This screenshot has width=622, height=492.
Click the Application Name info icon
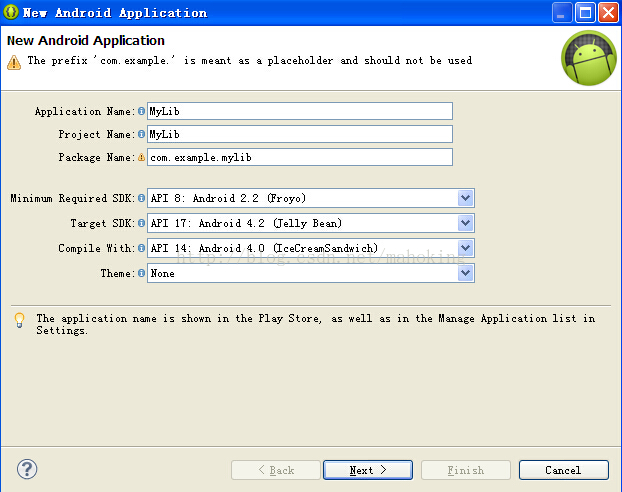click(x=141, y=111)
